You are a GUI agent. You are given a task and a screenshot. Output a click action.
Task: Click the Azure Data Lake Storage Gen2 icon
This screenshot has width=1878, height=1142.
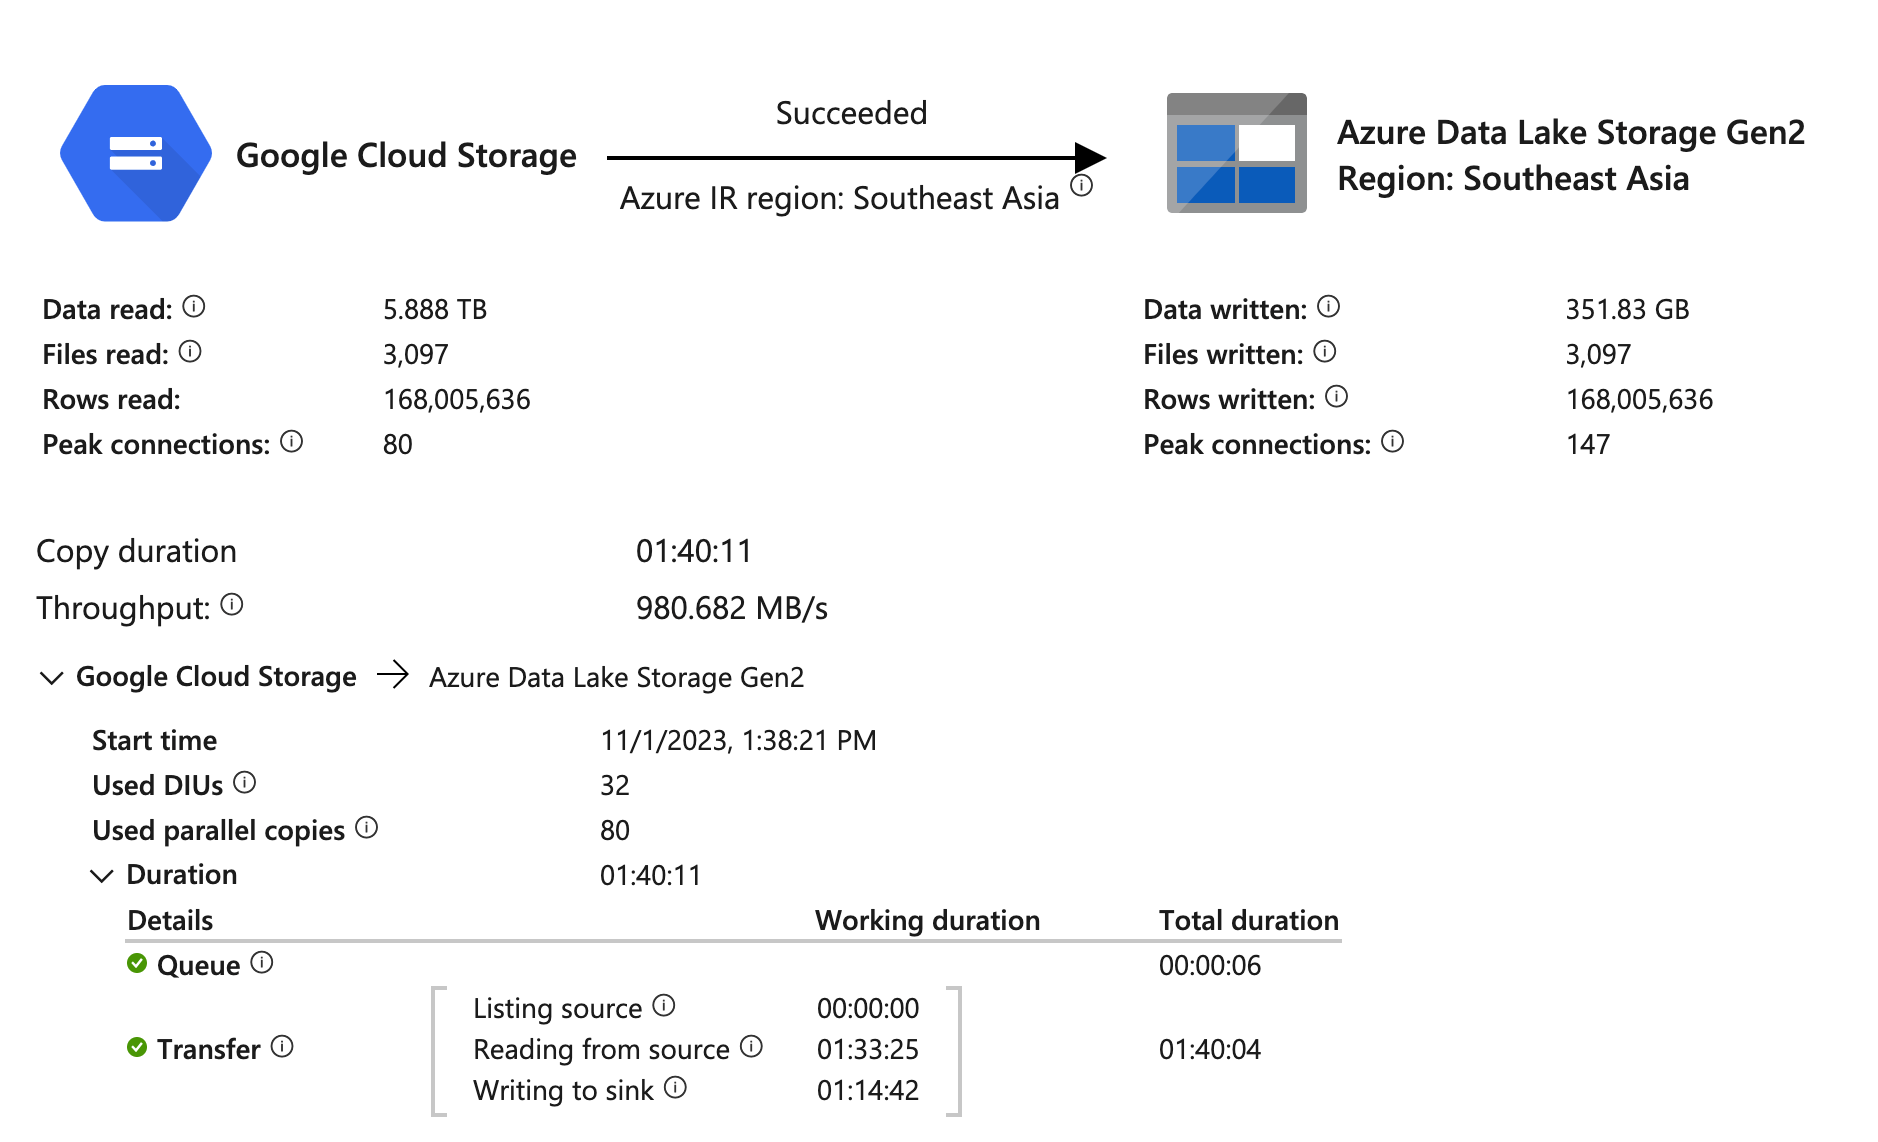pyautogui.click(x=1236, y=153)
